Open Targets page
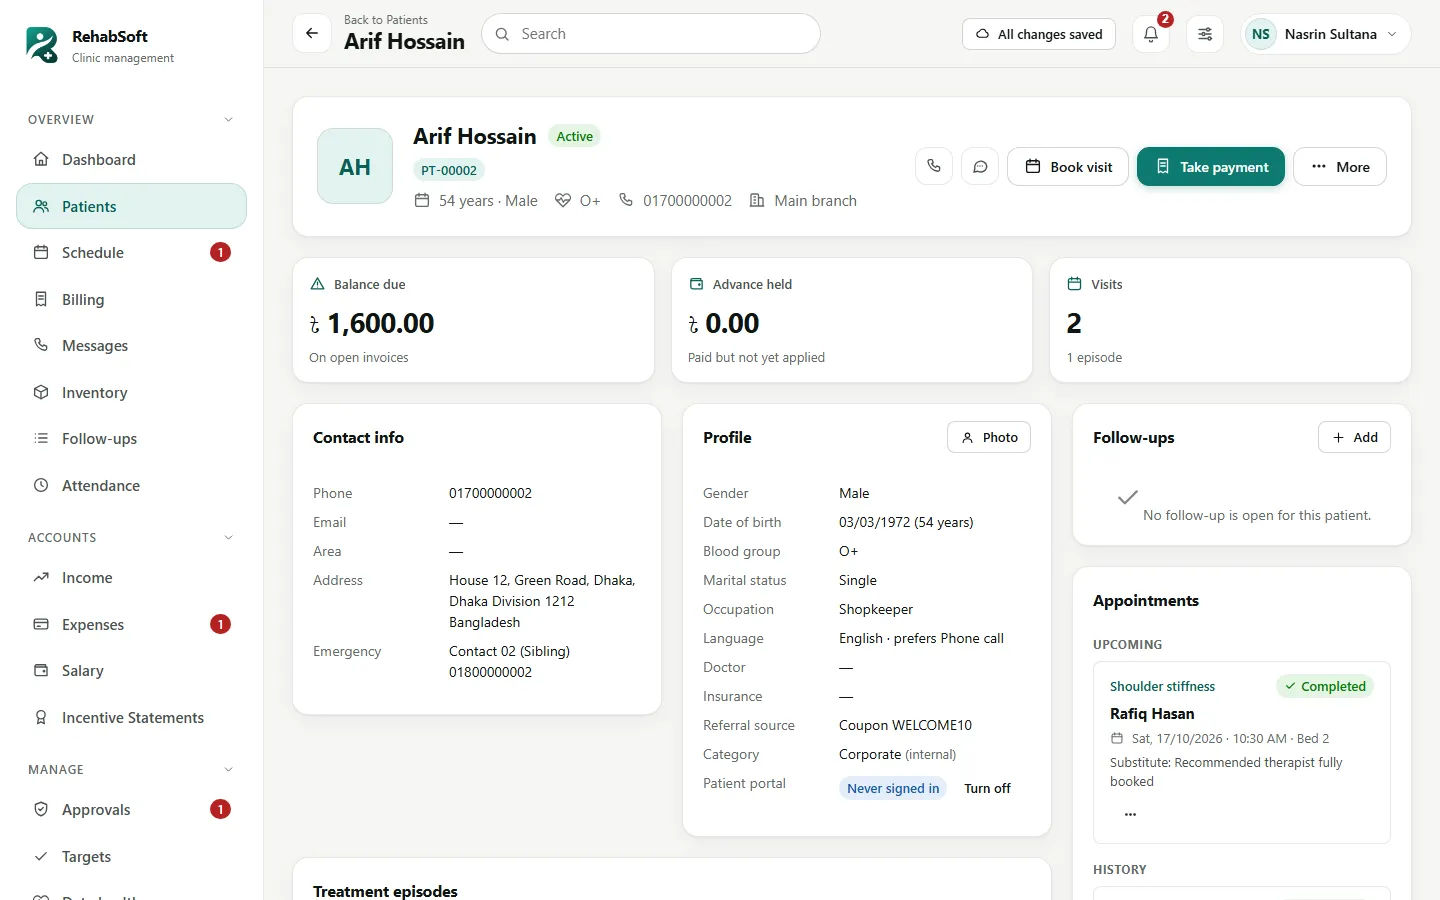1440x900 pixels. 131,856
